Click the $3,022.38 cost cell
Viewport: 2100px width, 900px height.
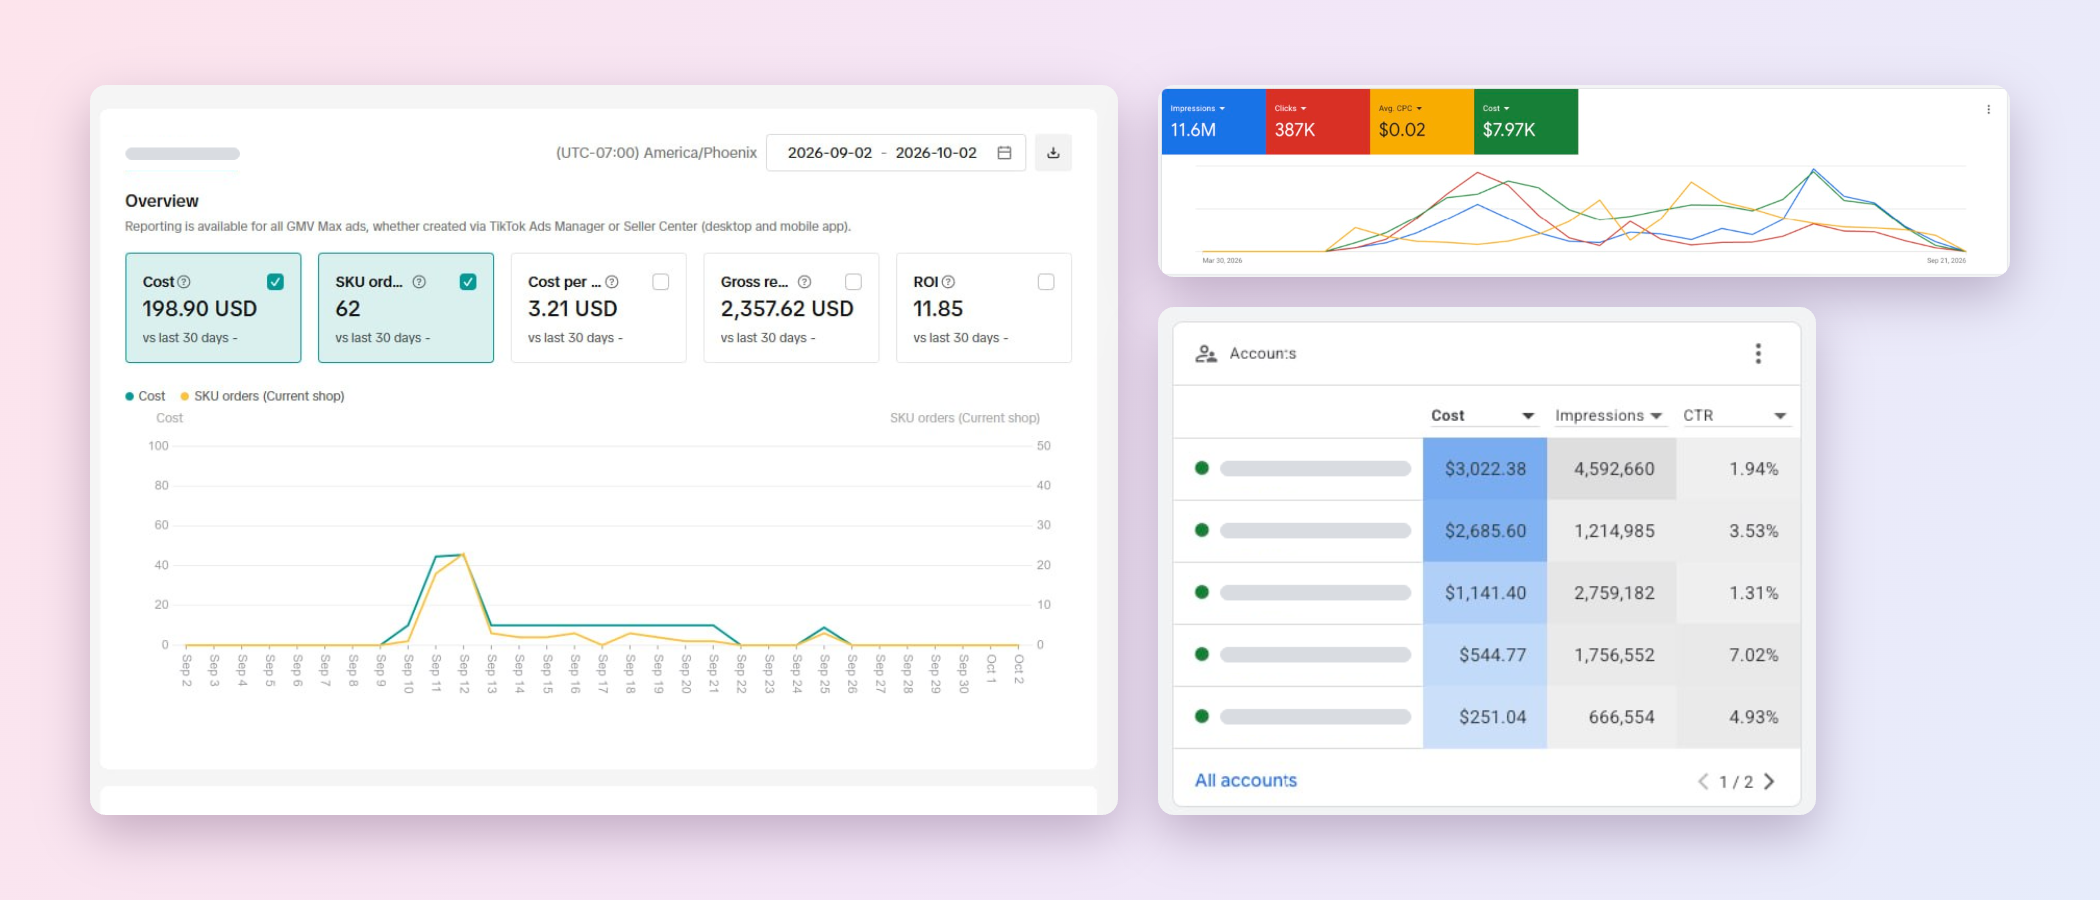point(1485,469)
